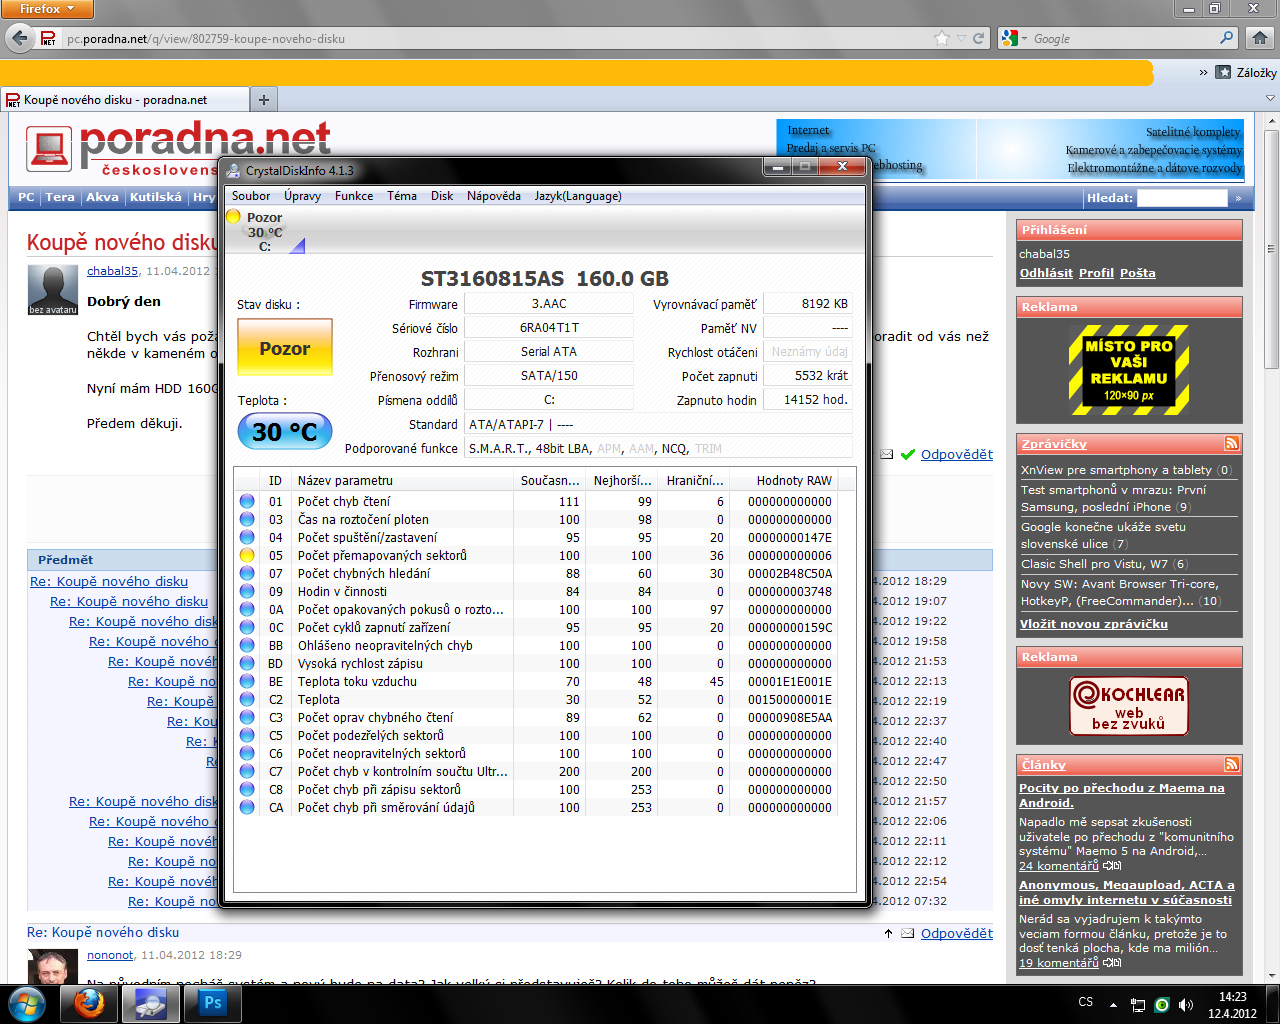Open the Firefox home page button
Image resolution: width=1280 pixels, height=1024 pixels.
[x=1260, y=39]
